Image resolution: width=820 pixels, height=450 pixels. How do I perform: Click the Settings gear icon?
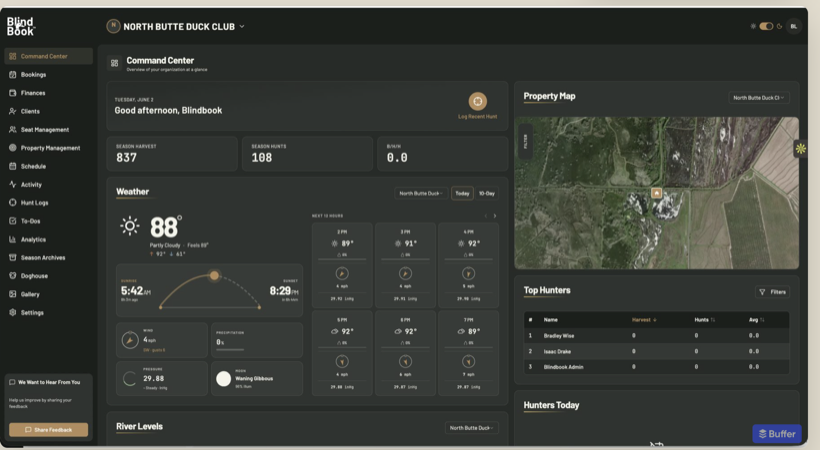click(x=13, y=312)
